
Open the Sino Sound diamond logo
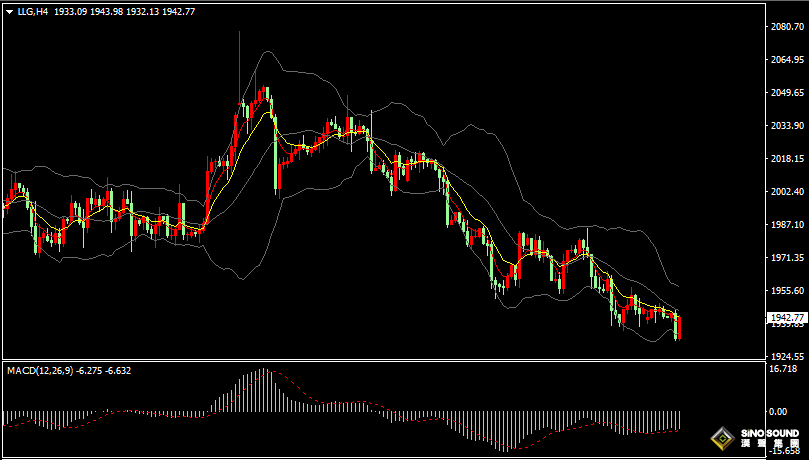click(723, 439)
